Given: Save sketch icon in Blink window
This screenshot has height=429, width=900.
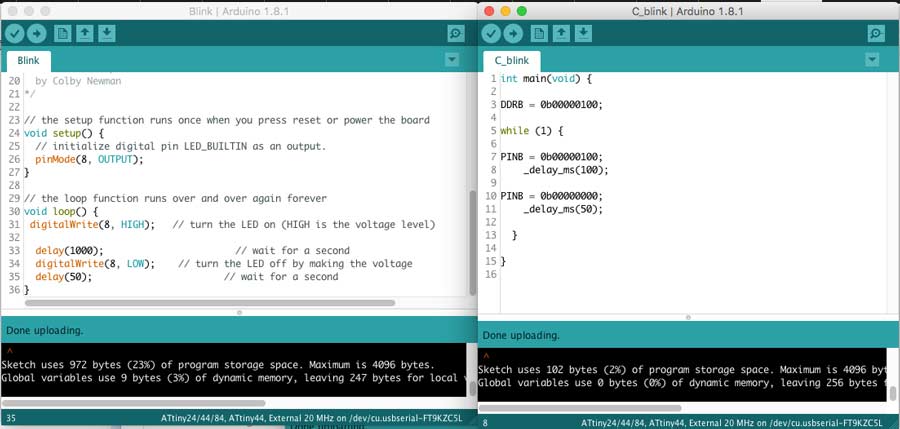Looking at the screenshot, I should (107, 34).
